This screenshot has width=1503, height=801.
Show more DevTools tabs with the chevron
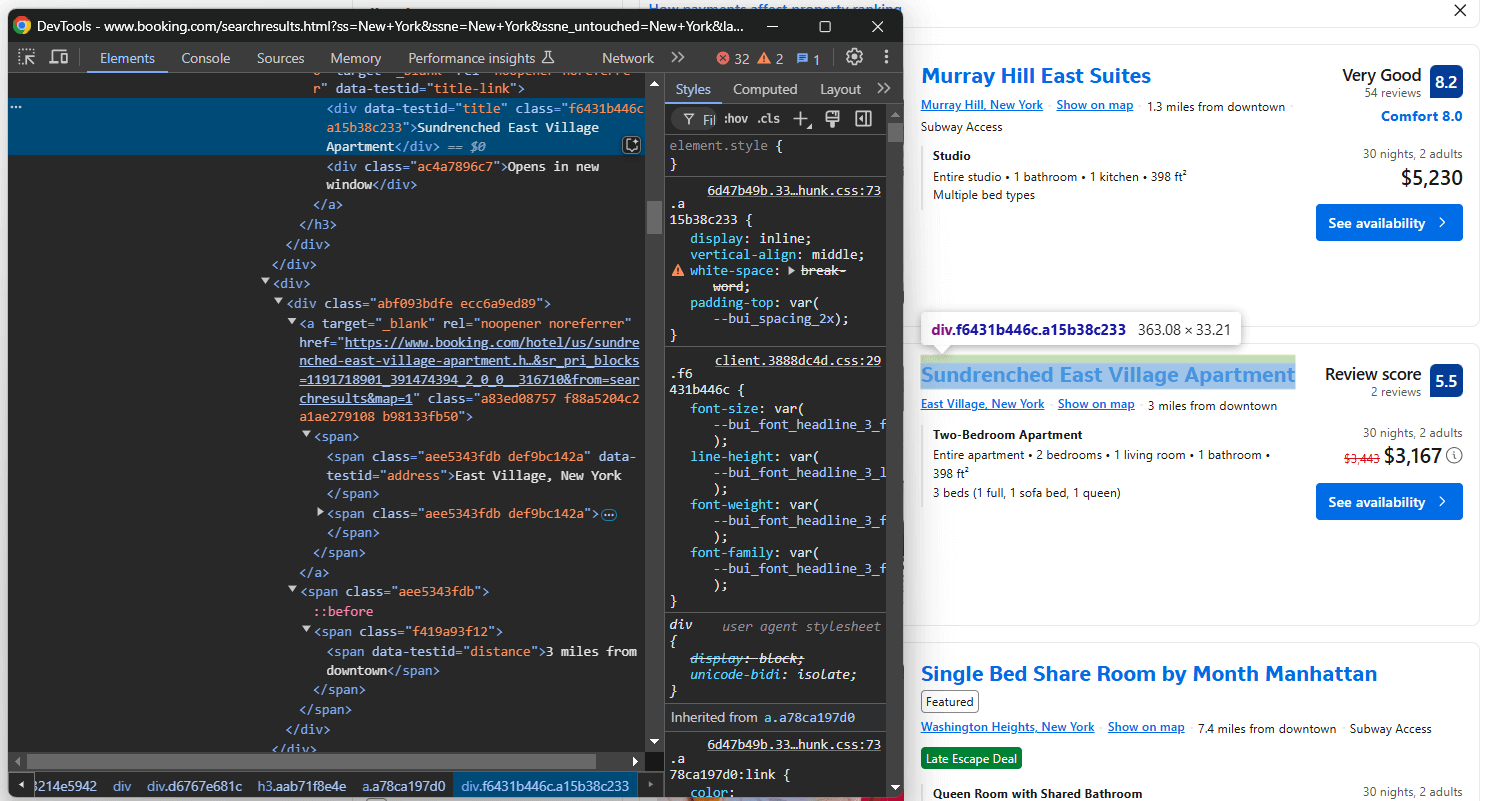click(678, 57)
